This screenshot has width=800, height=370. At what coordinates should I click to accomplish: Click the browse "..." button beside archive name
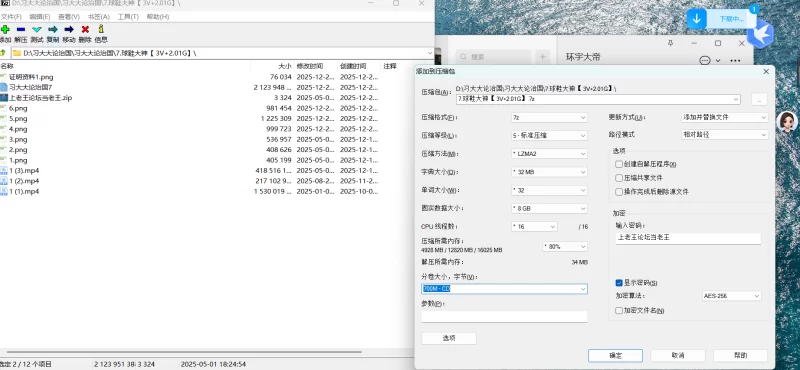point(759,100)
